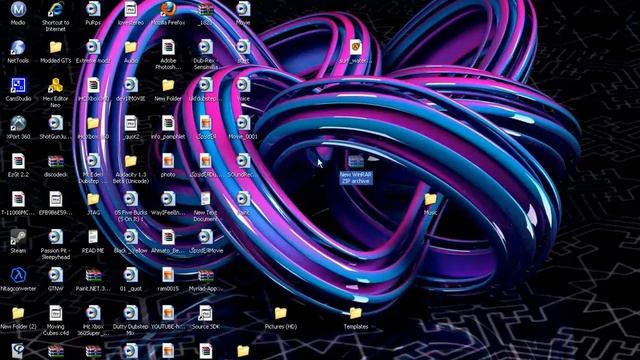
Task: Select the _quot2 file icon
Action: pyautogui.click(x=131, y=123)
